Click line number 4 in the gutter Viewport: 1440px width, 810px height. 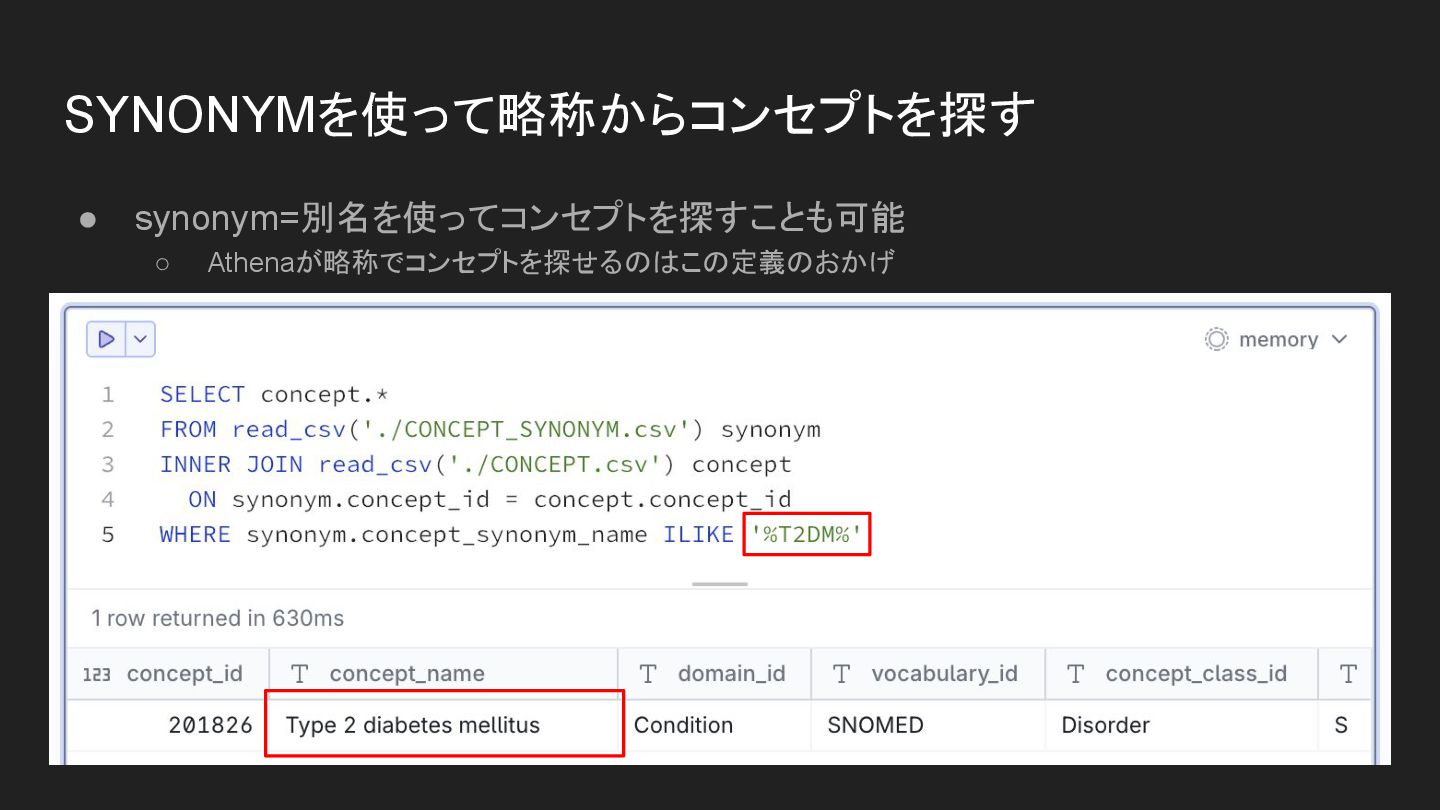click(x=108, y=500)
